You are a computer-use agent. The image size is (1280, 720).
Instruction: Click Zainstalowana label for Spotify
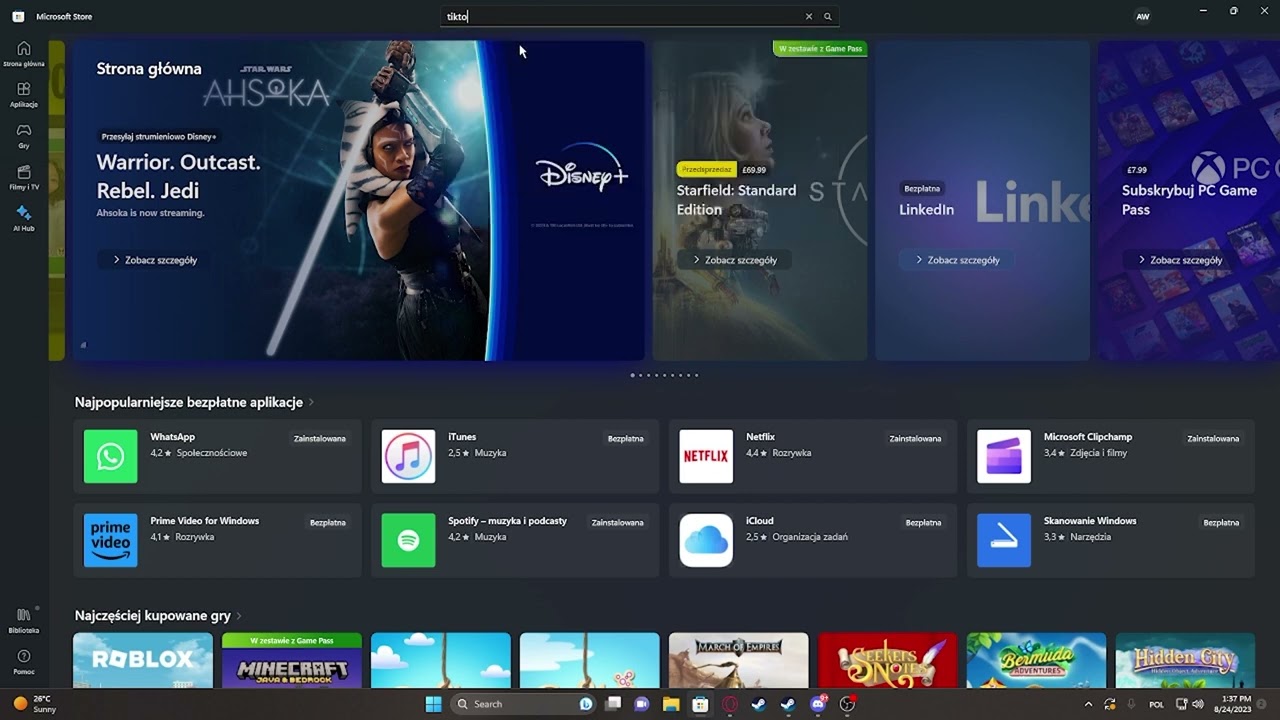[x=617, y=522]
